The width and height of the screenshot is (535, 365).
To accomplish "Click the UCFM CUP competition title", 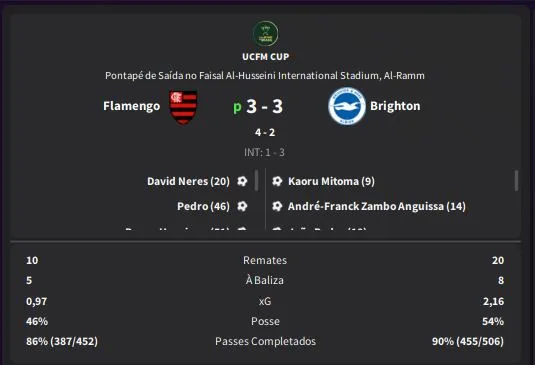I will (266, 57).
